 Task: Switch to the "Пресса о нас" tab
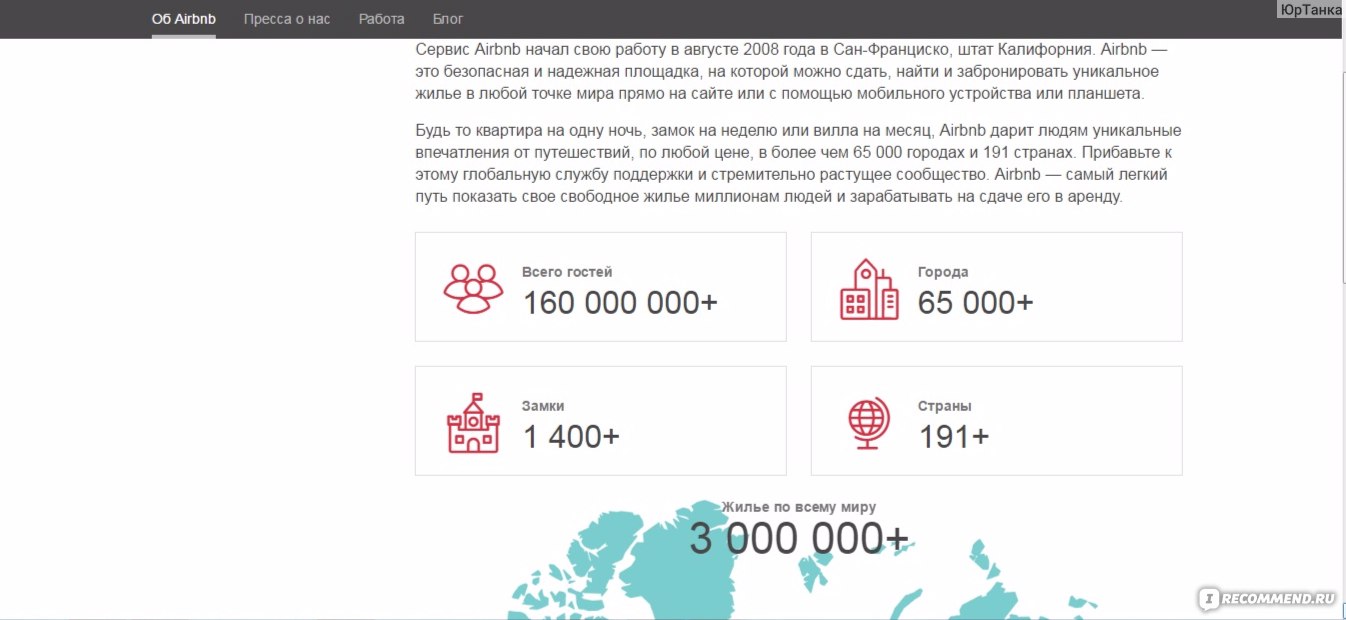(287, 19)
